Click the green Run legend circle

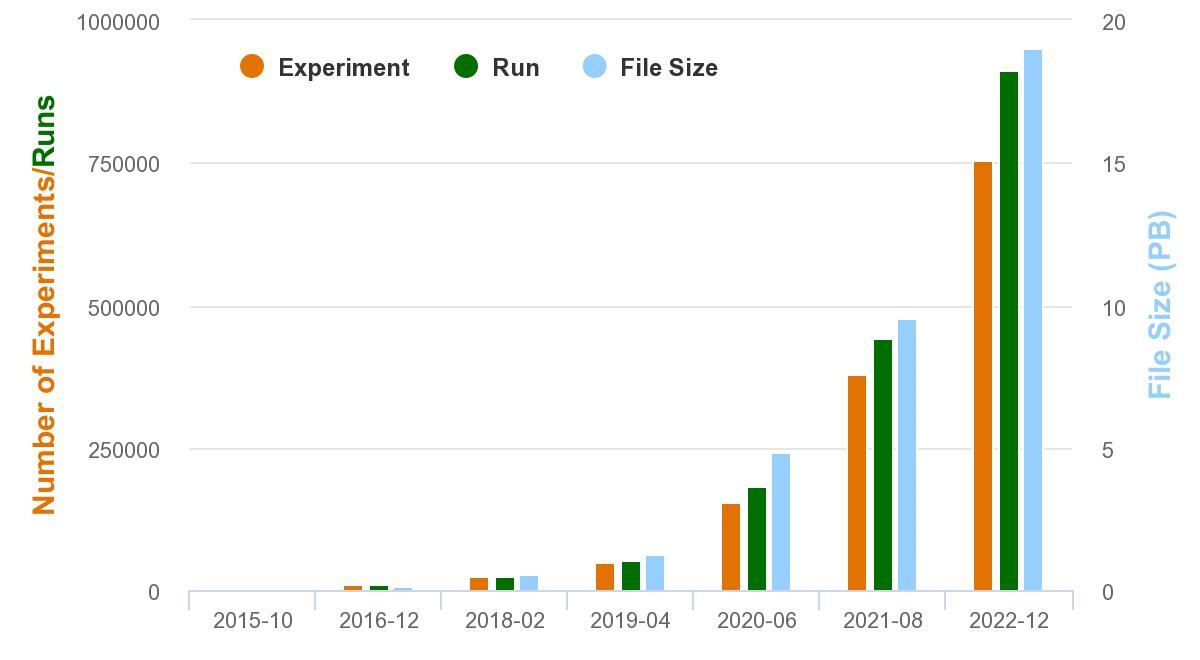click(x=466, y=67)
